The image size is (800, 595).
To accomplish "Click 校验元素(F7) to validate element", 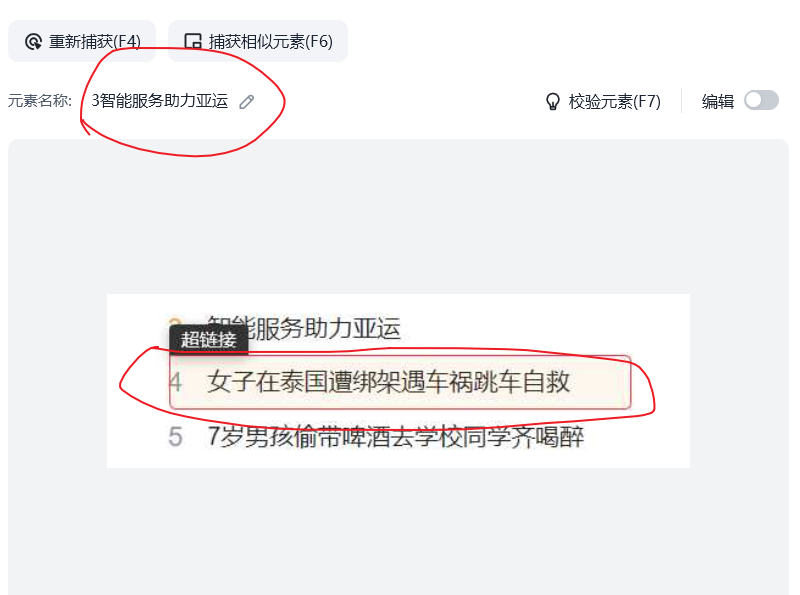I will coord(614,102).
